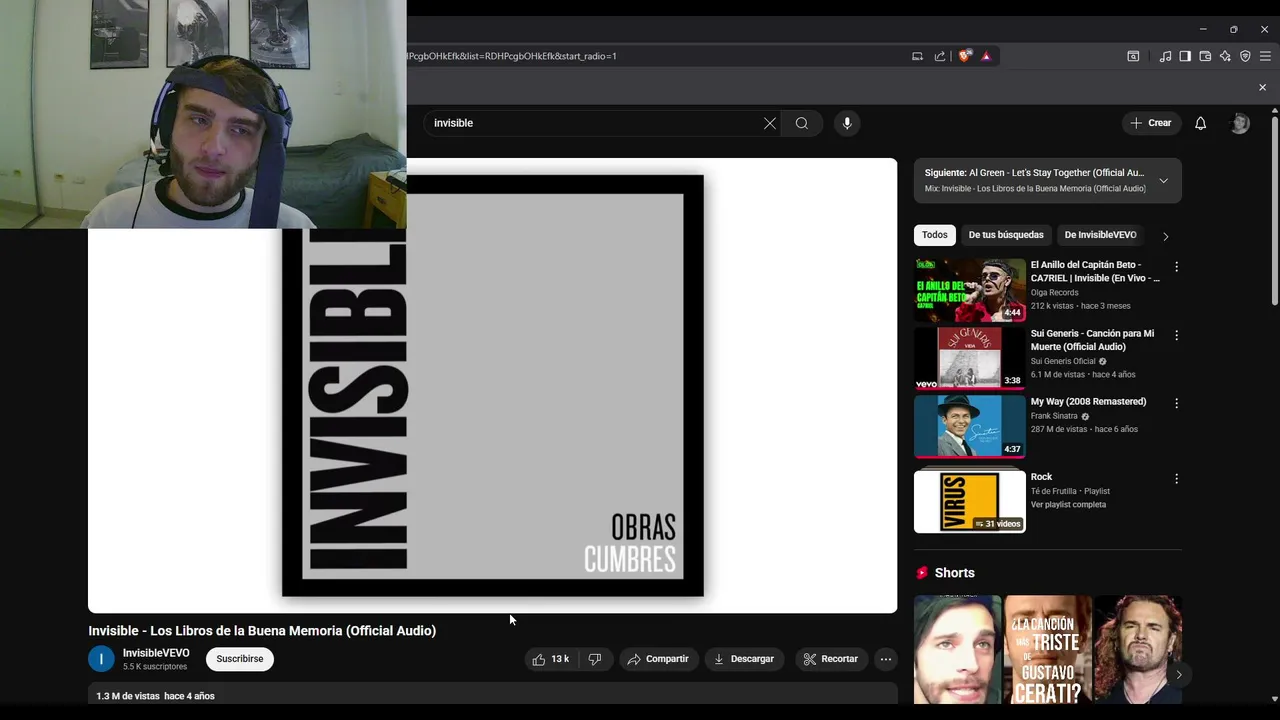
Task: Open options for the Rock playlist
Action: [1176, 479]
